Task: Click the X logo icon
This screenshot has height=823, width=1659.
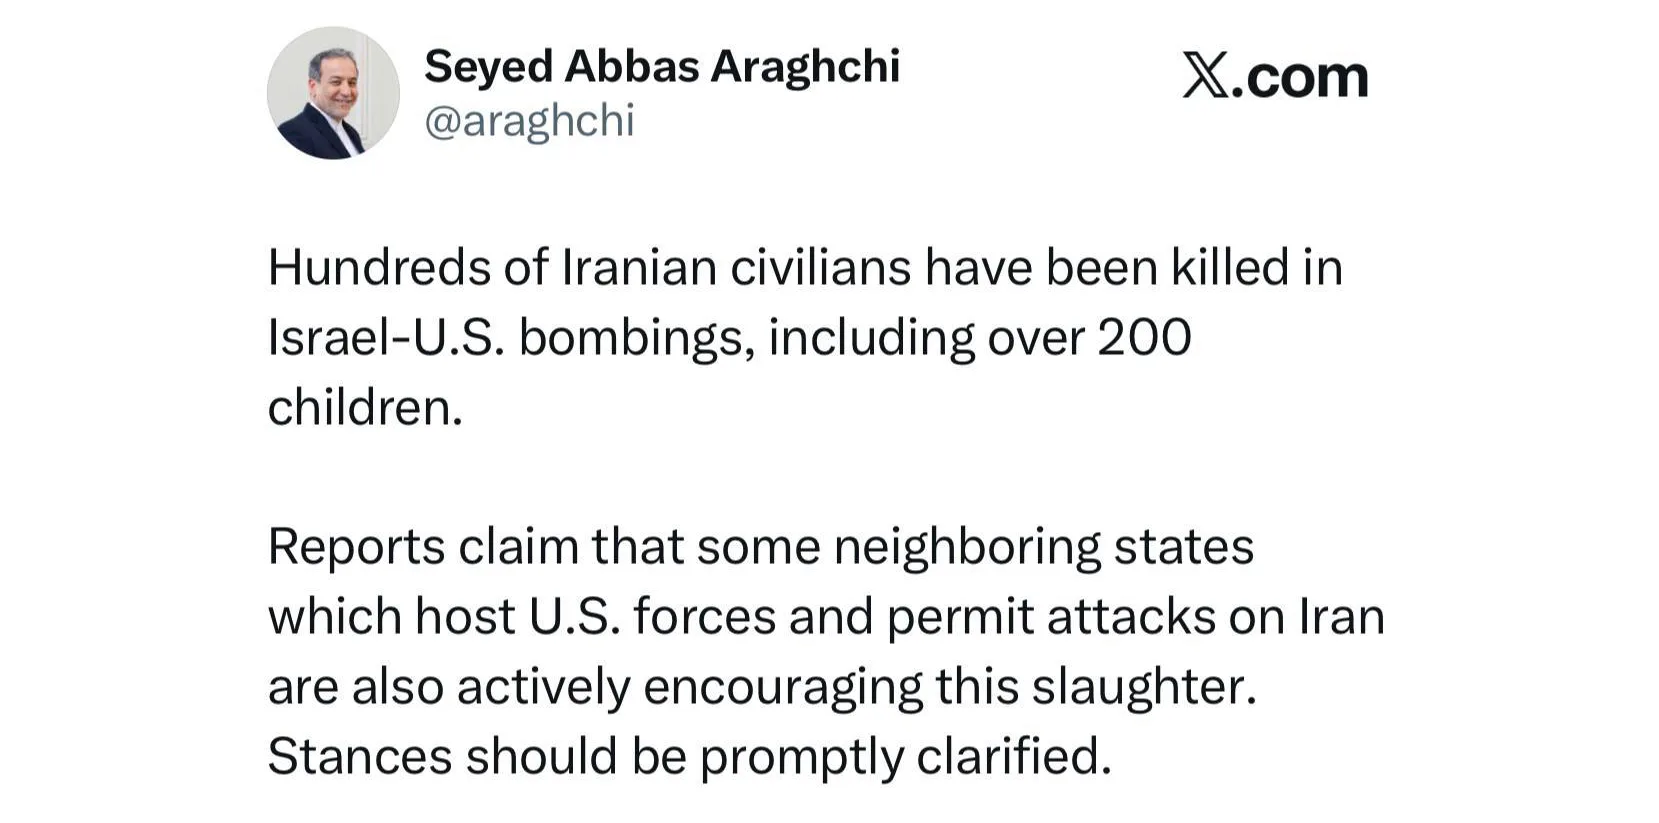Action: (x=1205, y=76)
